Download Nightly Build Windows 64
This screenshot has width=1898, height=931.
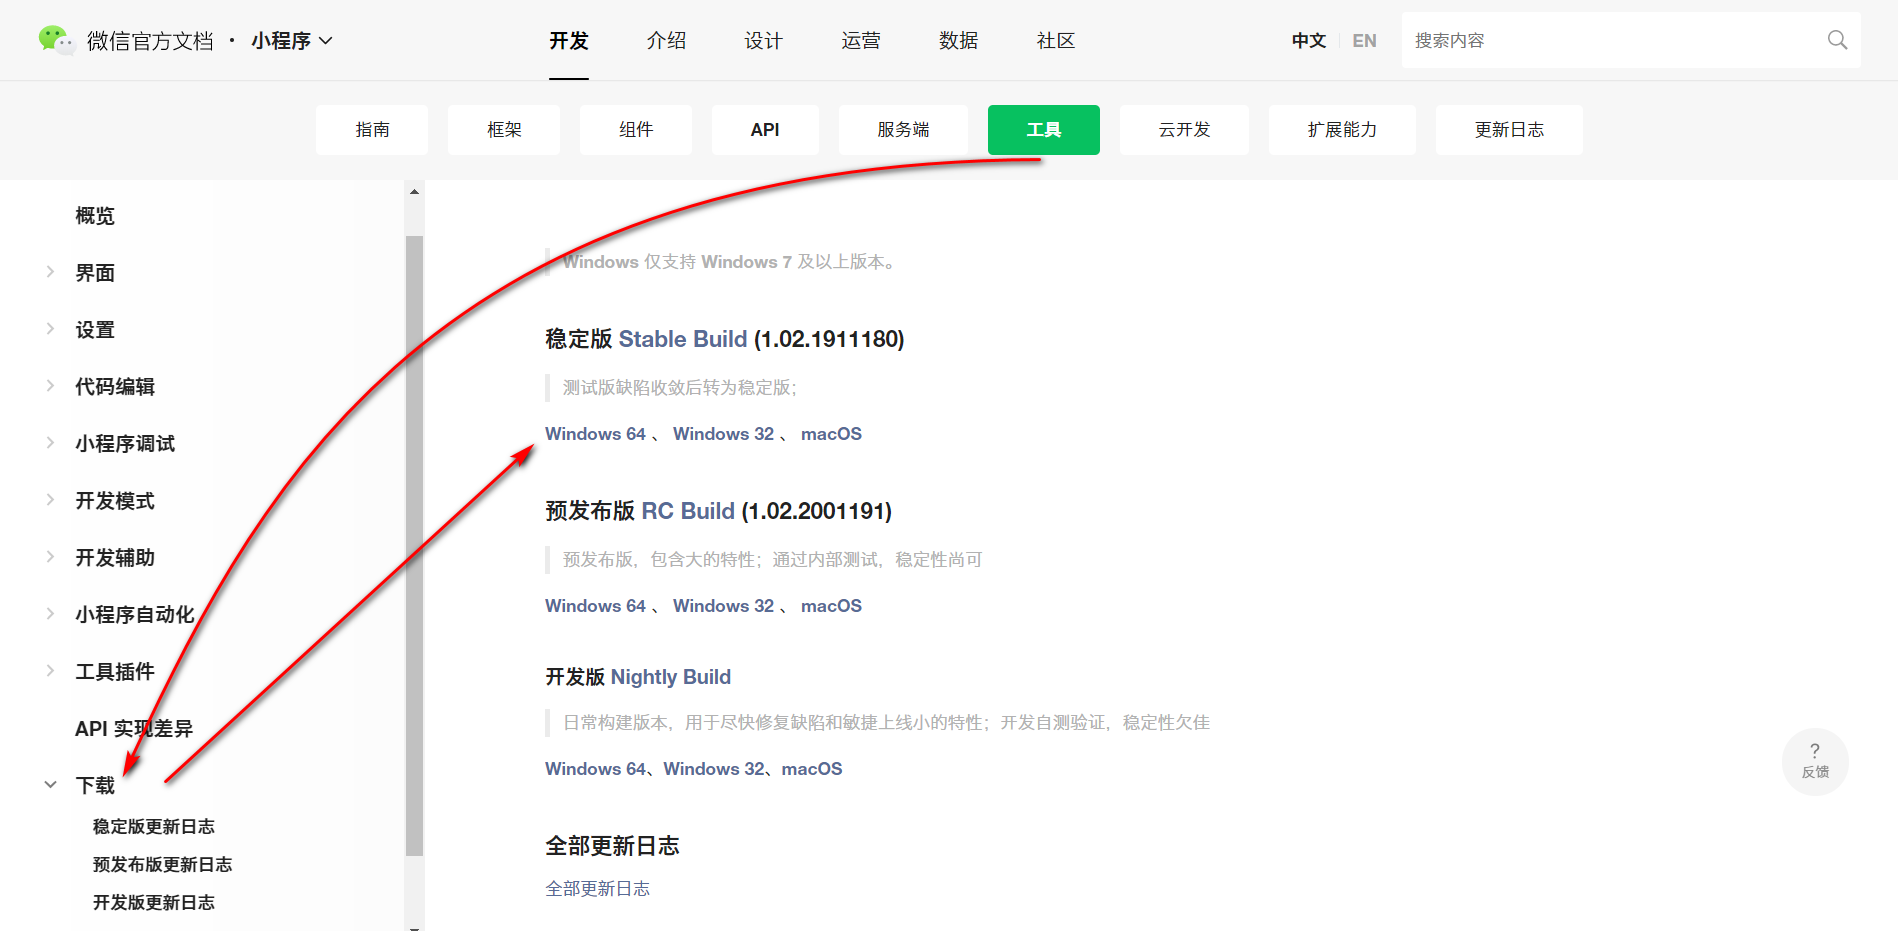(595, 769)
